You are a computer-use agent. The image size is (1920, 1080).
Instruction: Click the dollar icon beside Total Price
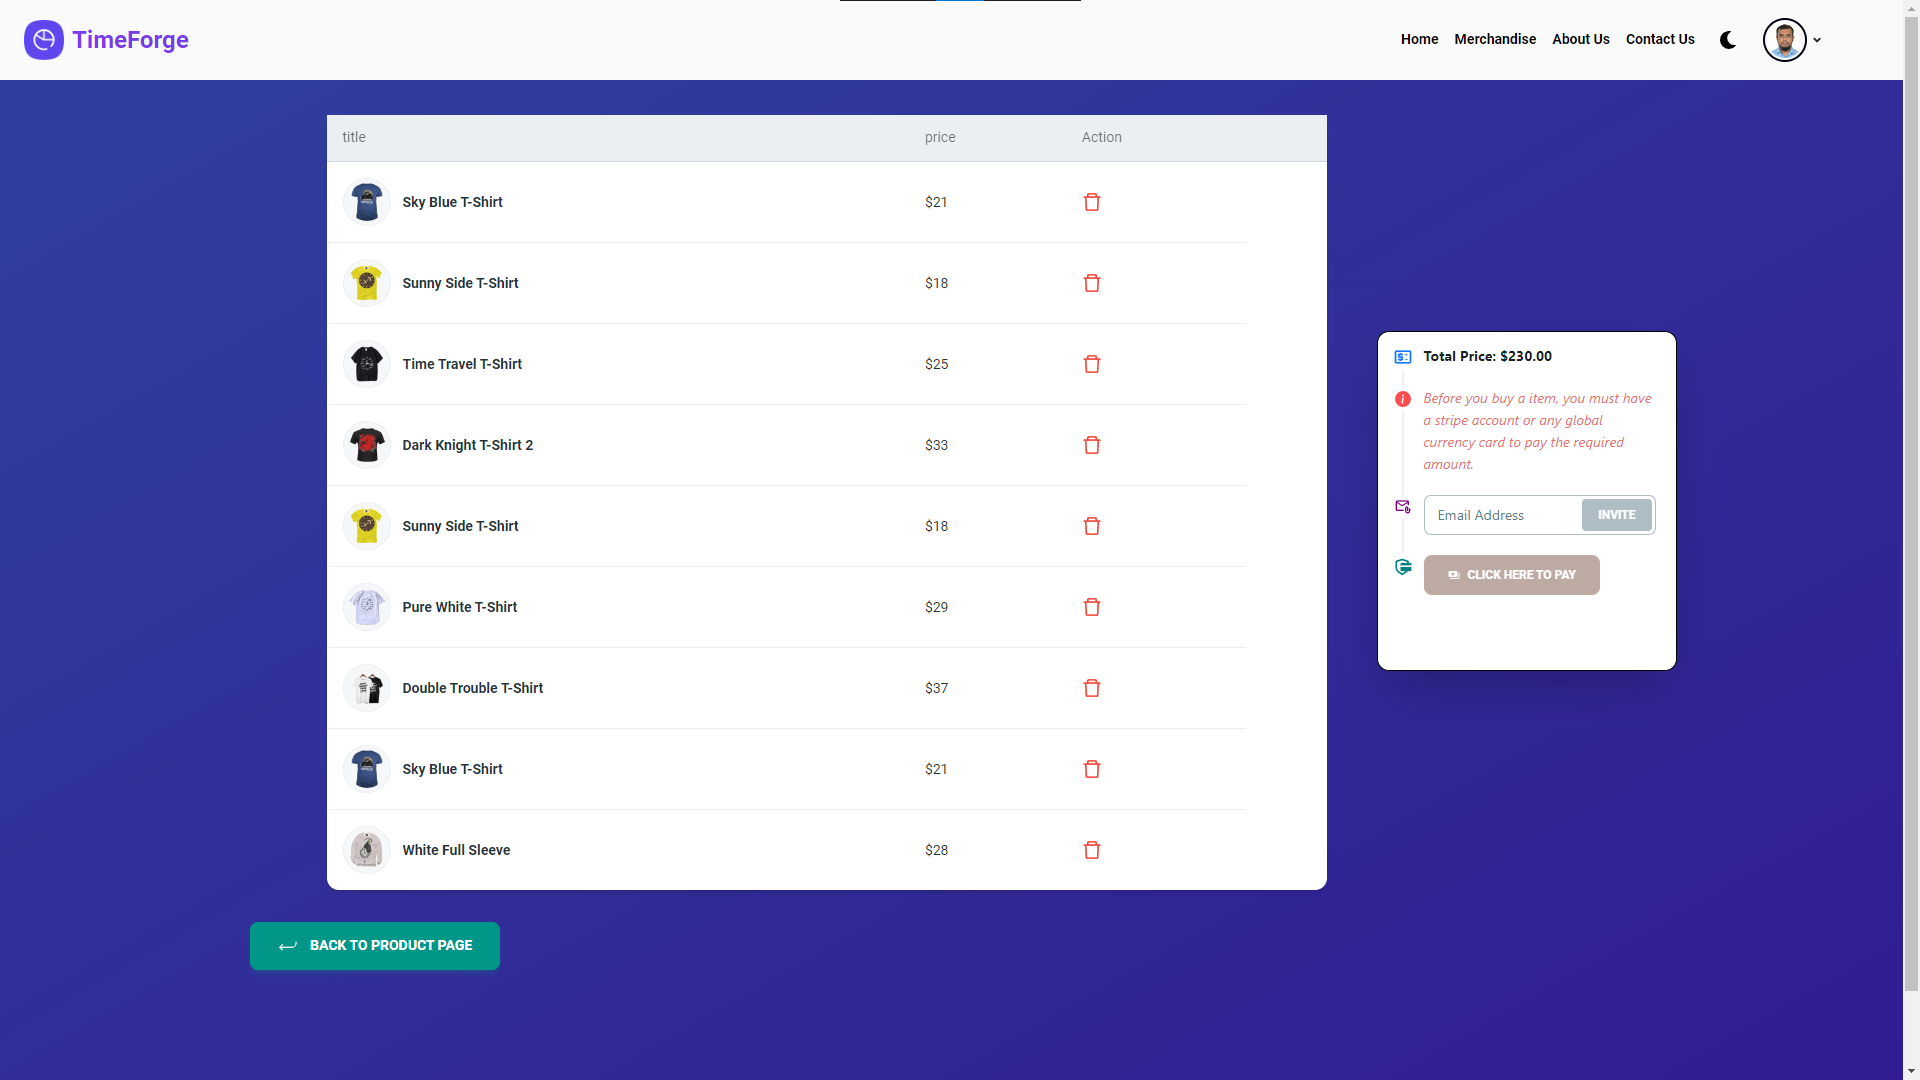[1403, 356]
